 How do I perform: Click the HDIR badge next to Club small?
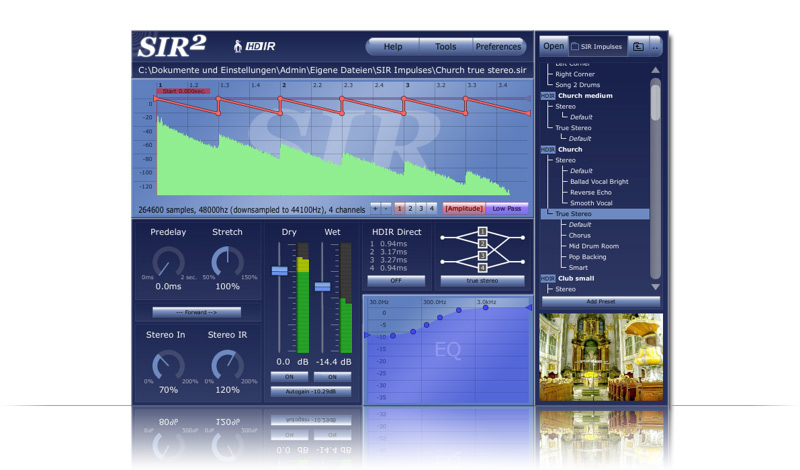(x=548, y=279)
